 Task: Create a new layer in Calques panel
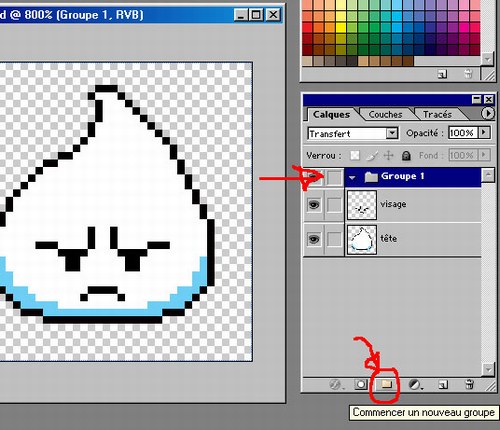[443, 385]
